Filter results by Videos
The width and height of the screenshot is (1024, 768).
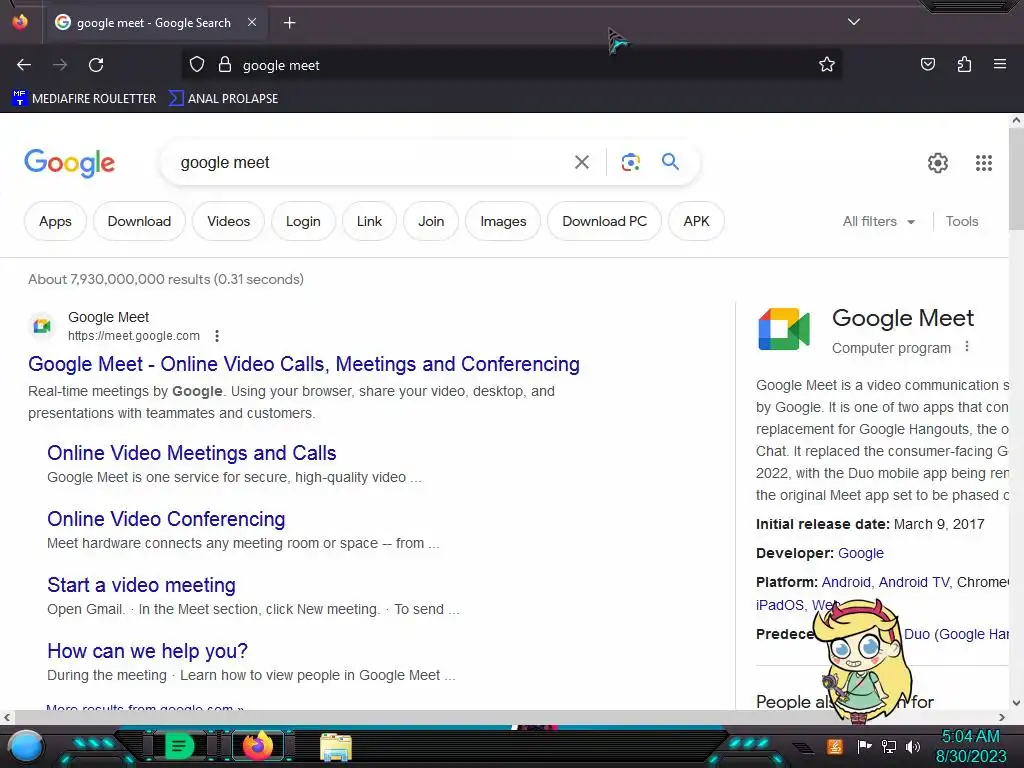[229, 221]
